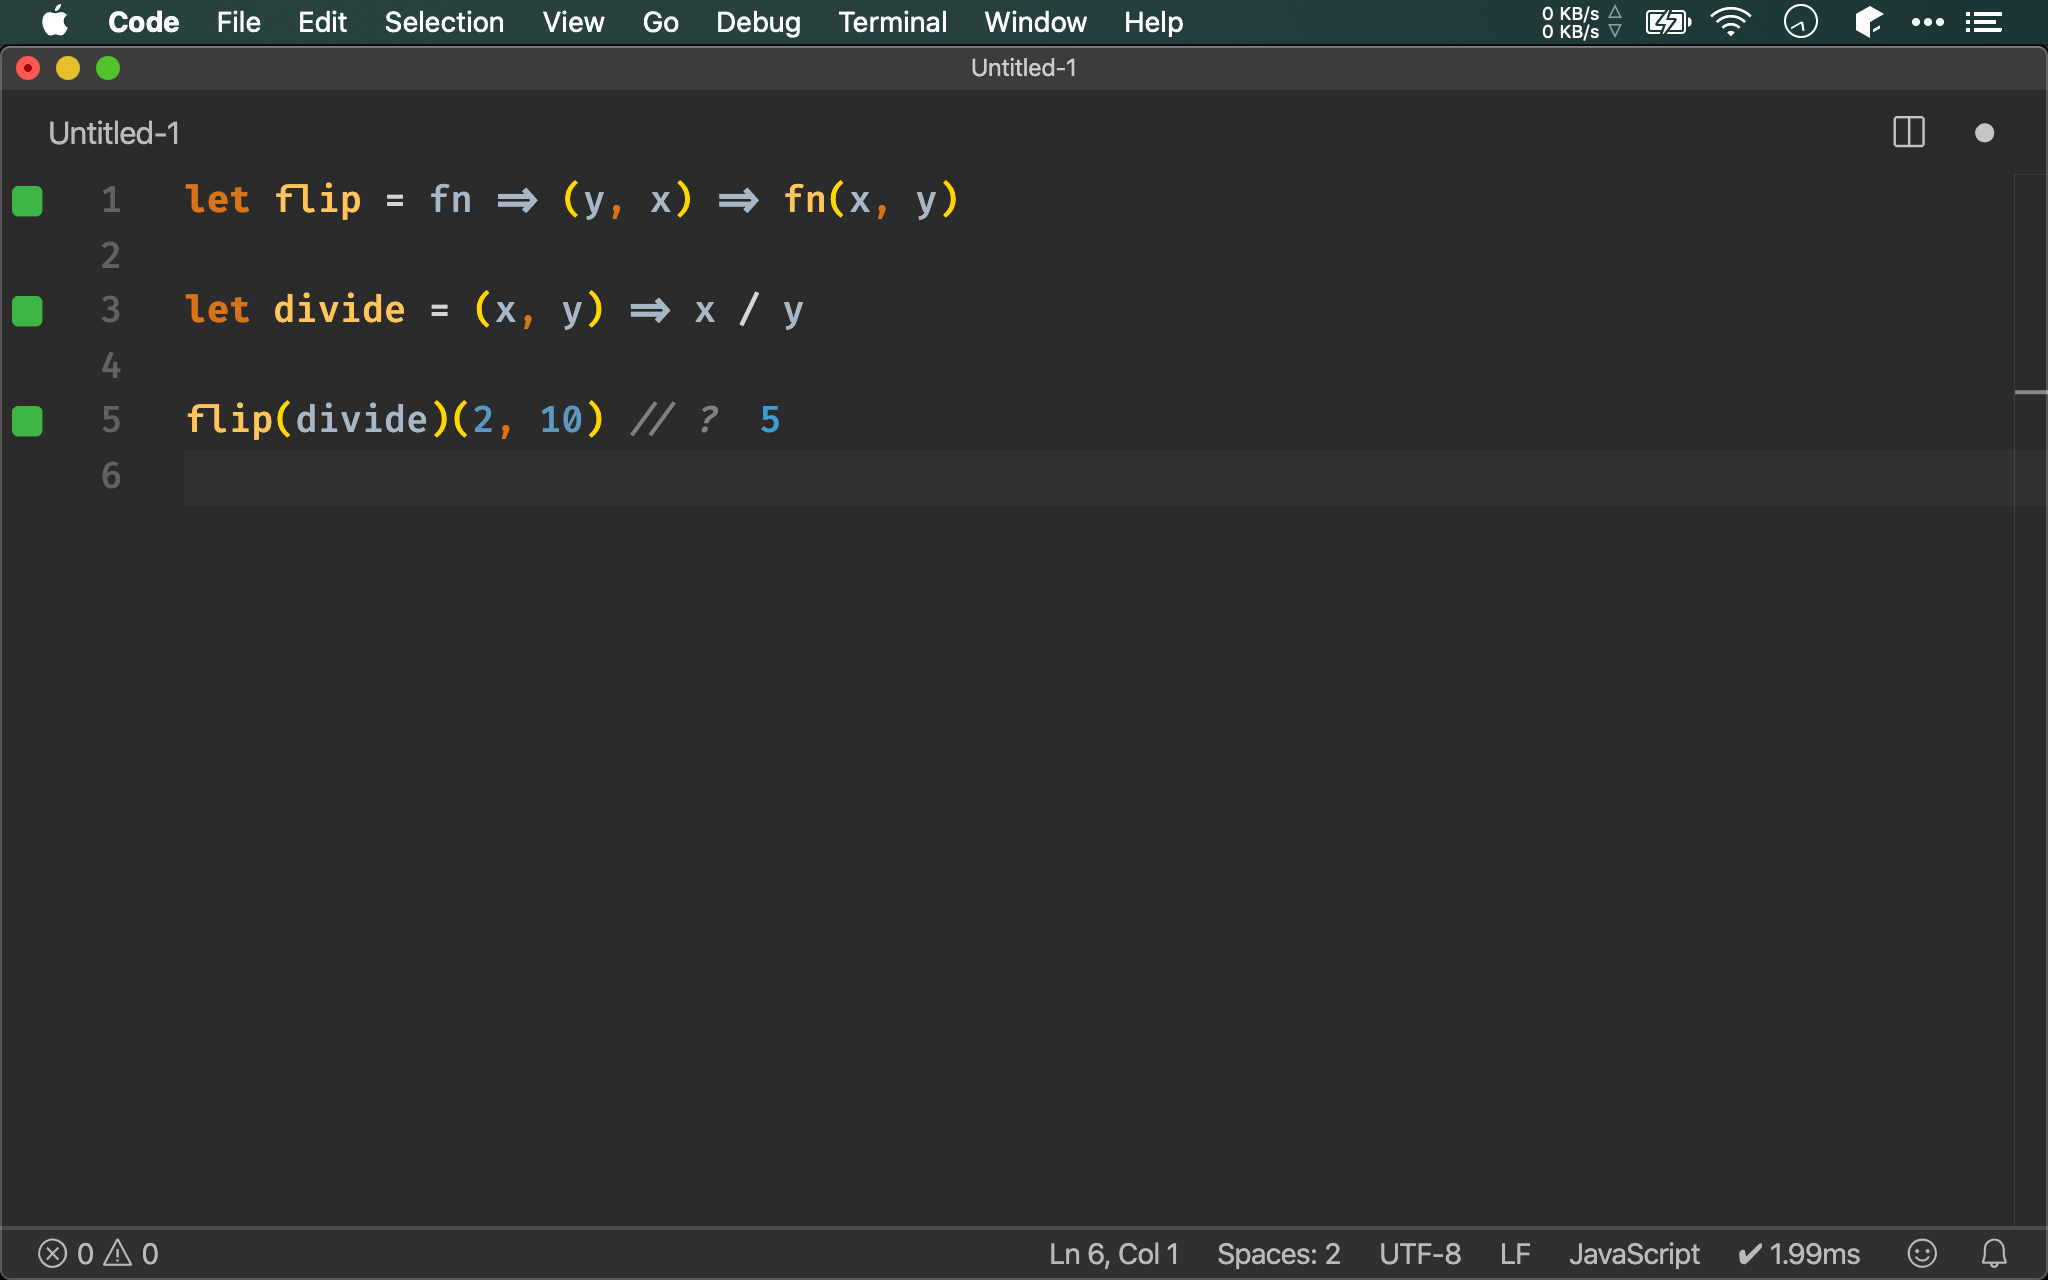Click the network speed KB/s indicator
The width and height of the screenshot is (2048, 1280).
(x=1581, y=22)
